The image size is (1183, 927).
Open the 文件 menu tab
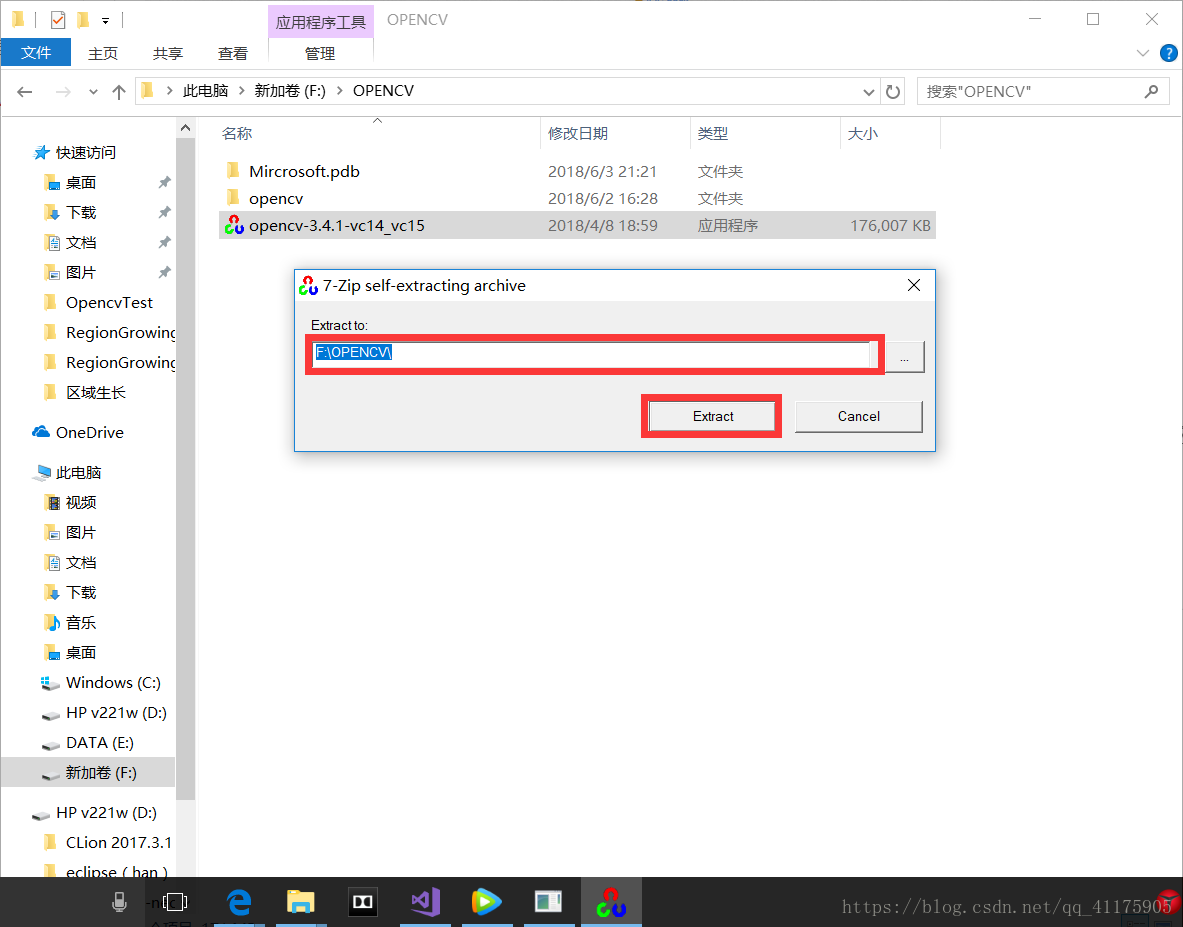click(x=36, y=53)
